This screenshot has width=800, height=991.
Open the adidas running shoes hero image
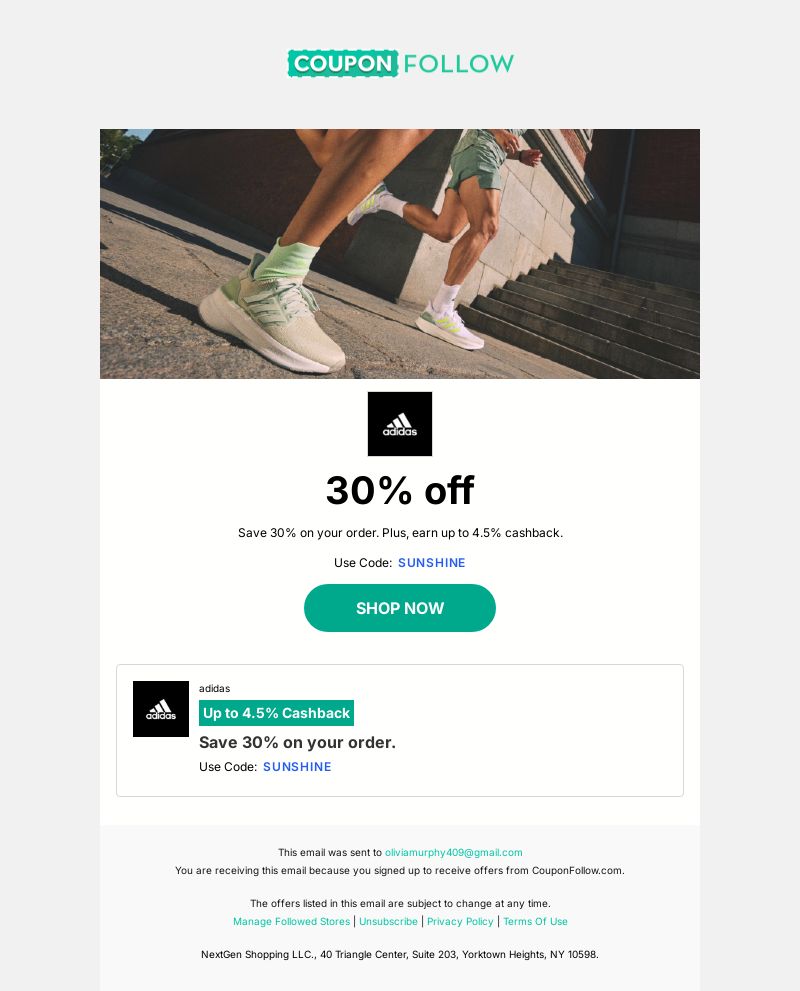pos(400,253)
